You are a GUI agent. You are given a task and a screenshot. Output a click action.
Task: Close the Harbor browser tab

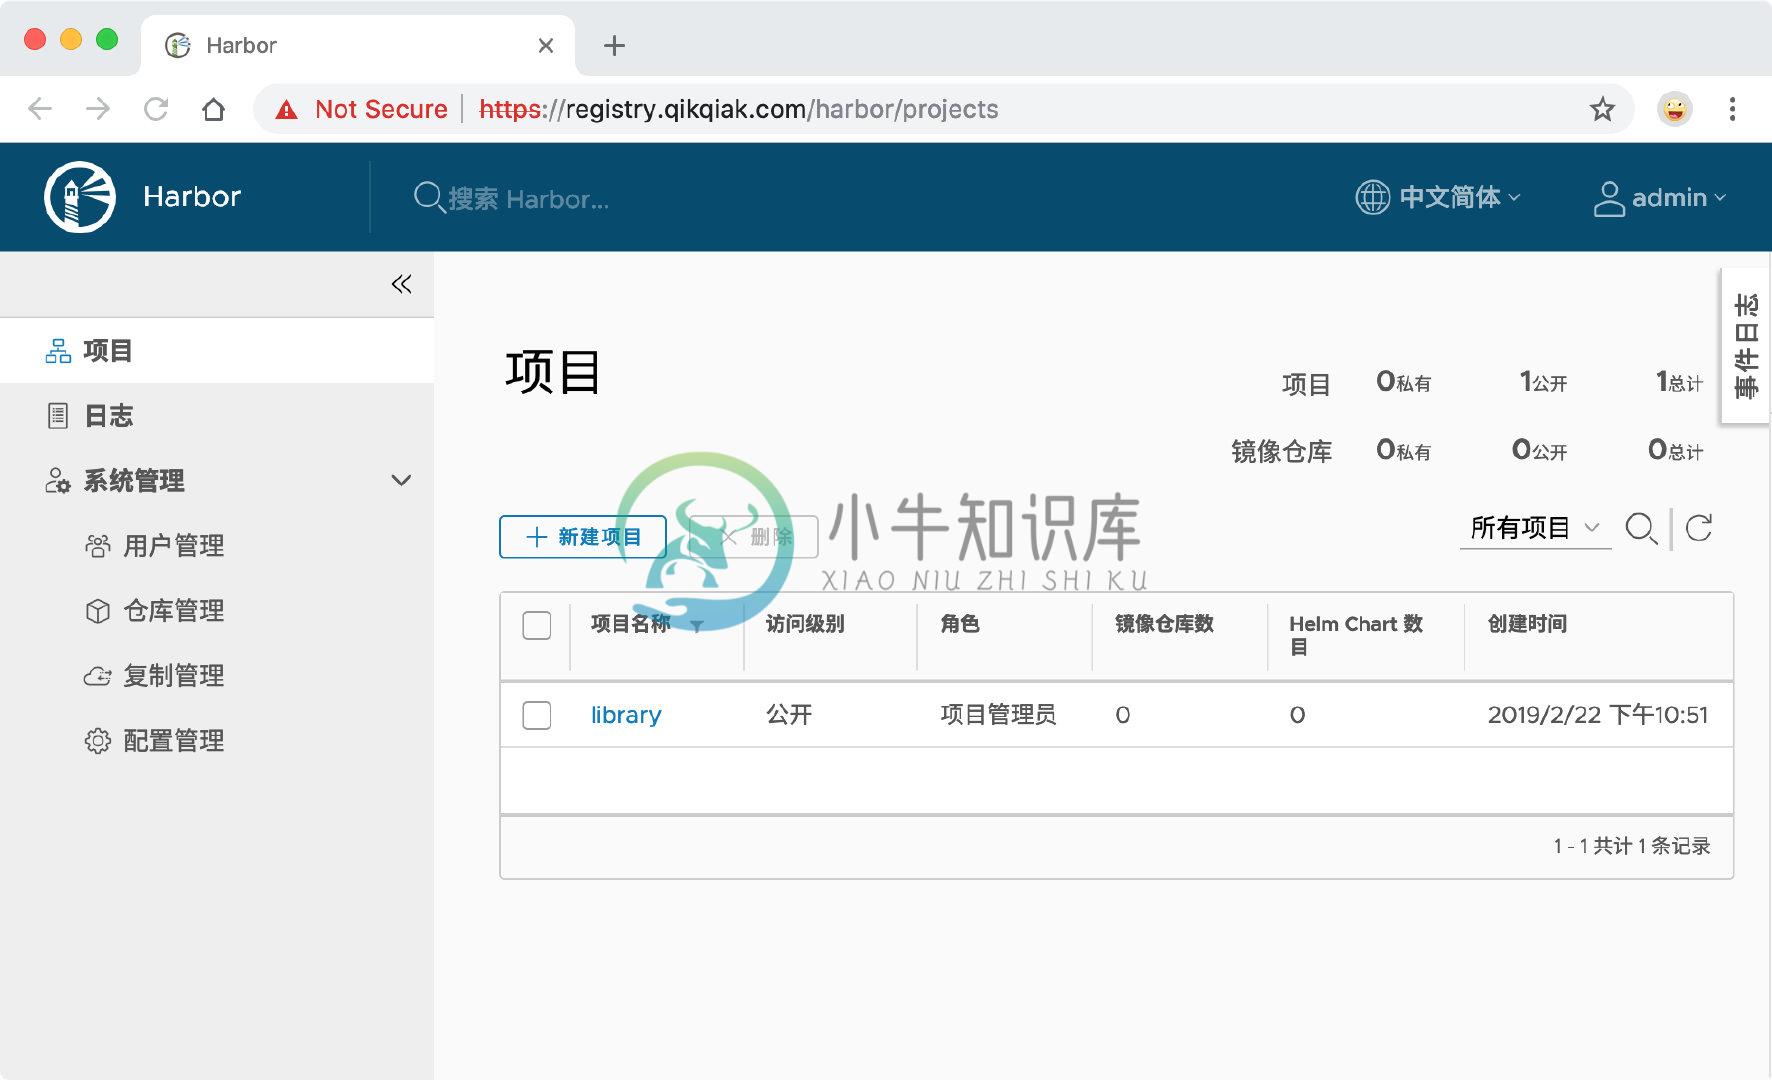click(x=545, y=45)
